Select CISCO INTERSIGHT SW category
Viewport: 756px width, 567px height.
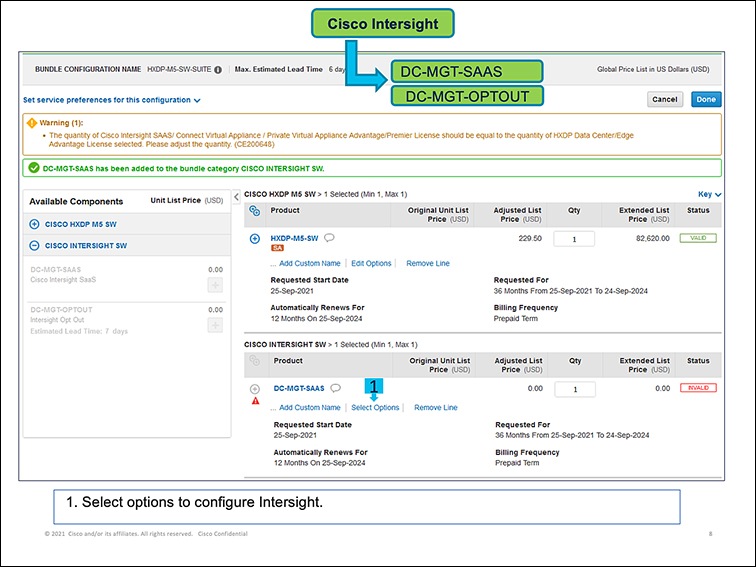(x=86, y=245)
